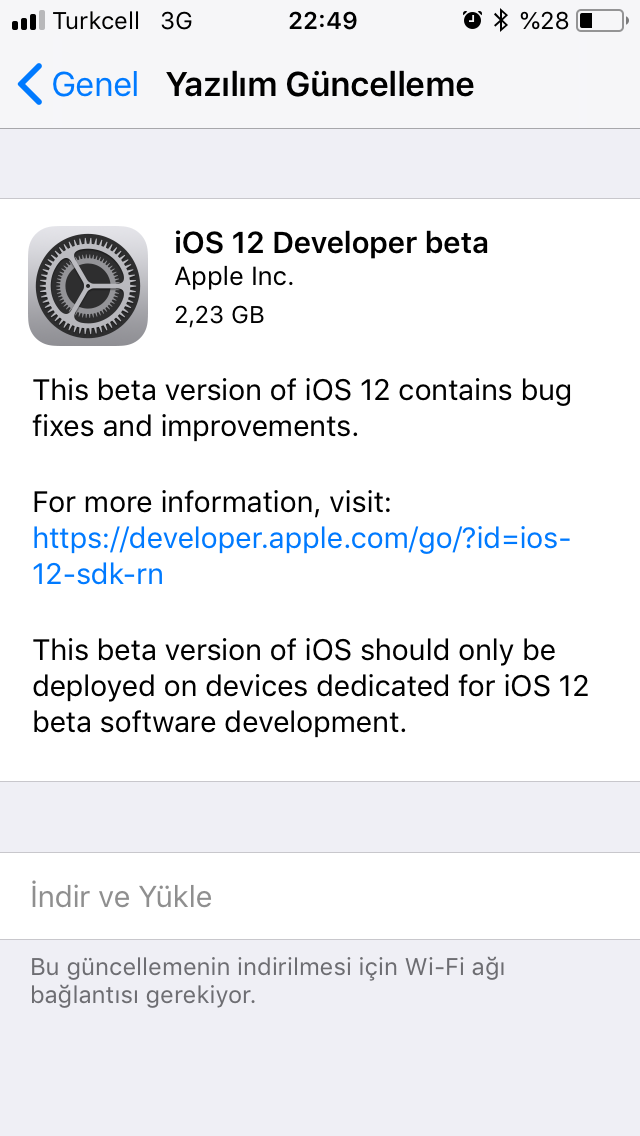Tap the Bluetooth status bar icon
The width and height of the screenshot is (640, 1136).
[500, 20]
